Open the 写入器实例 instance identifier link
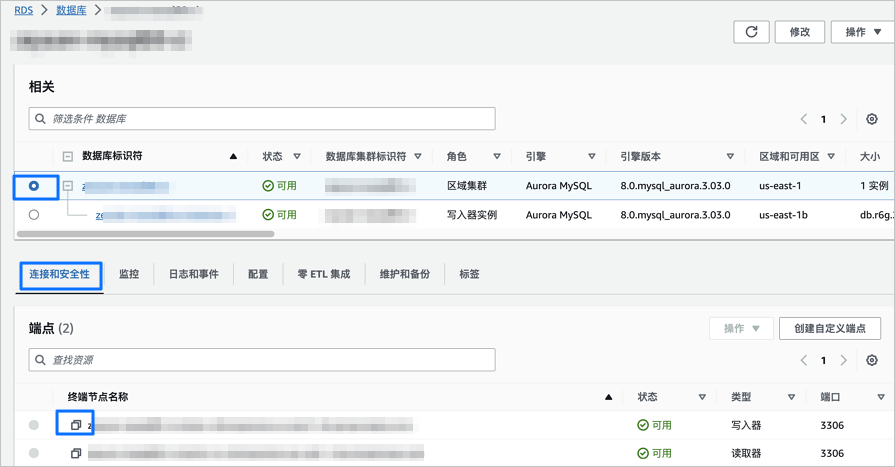This screenshot has width=895, height=467. click(x=166, y=215)
